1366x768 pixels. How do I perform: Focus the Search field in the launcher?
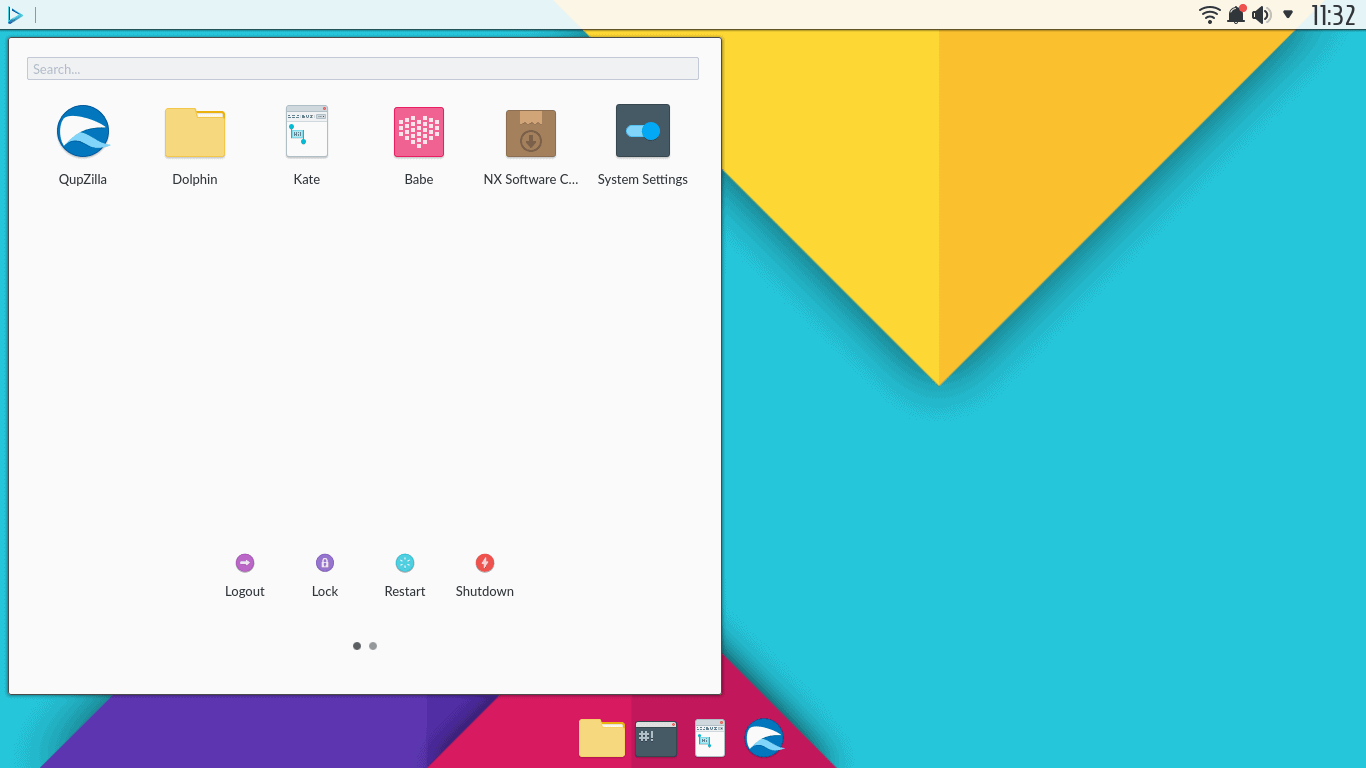[363, 69]
